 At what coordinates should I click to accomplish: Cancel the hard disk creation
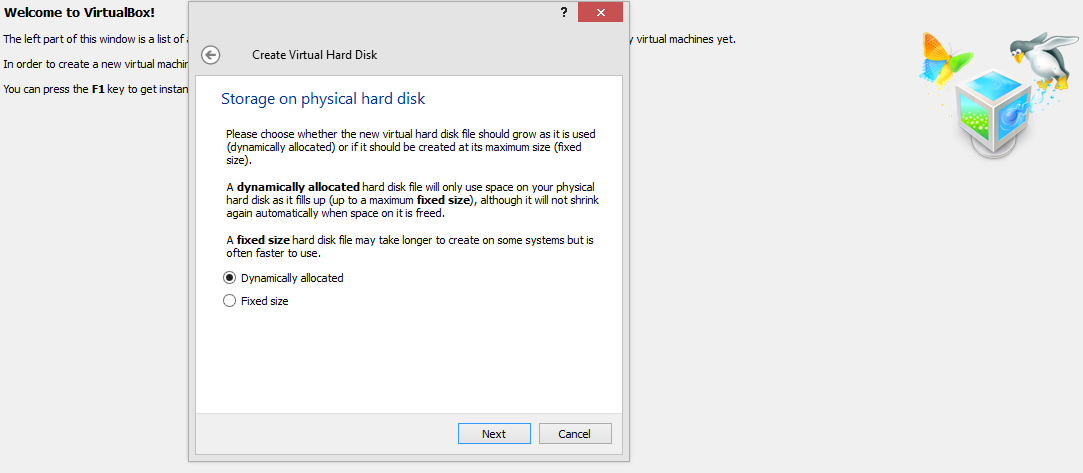(575, 434)
